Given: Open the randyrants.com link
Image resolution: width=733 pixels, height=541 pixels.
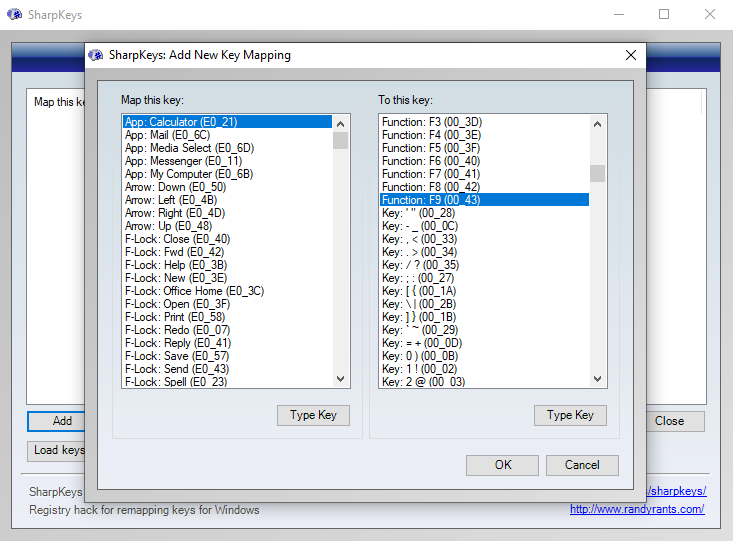Looking at the screenshot, I should pos(637,509).
